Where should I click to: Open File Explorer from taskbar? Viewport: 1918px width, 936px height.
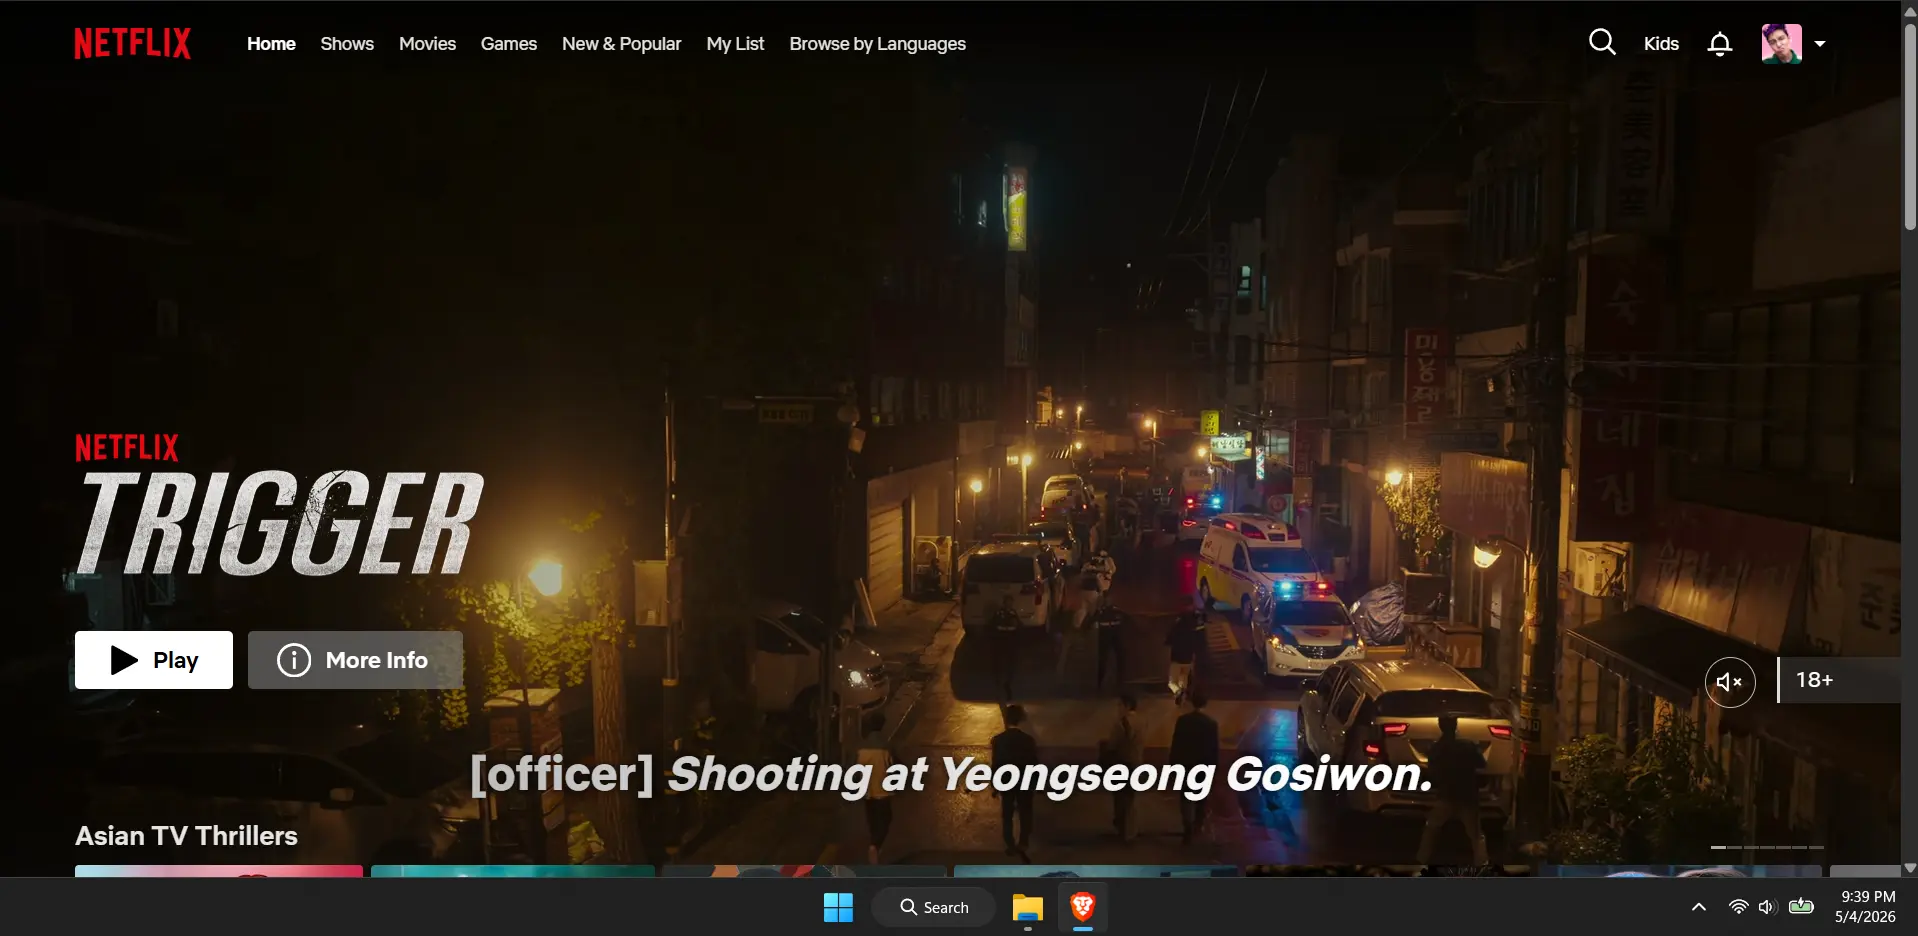pos(1027,907)
